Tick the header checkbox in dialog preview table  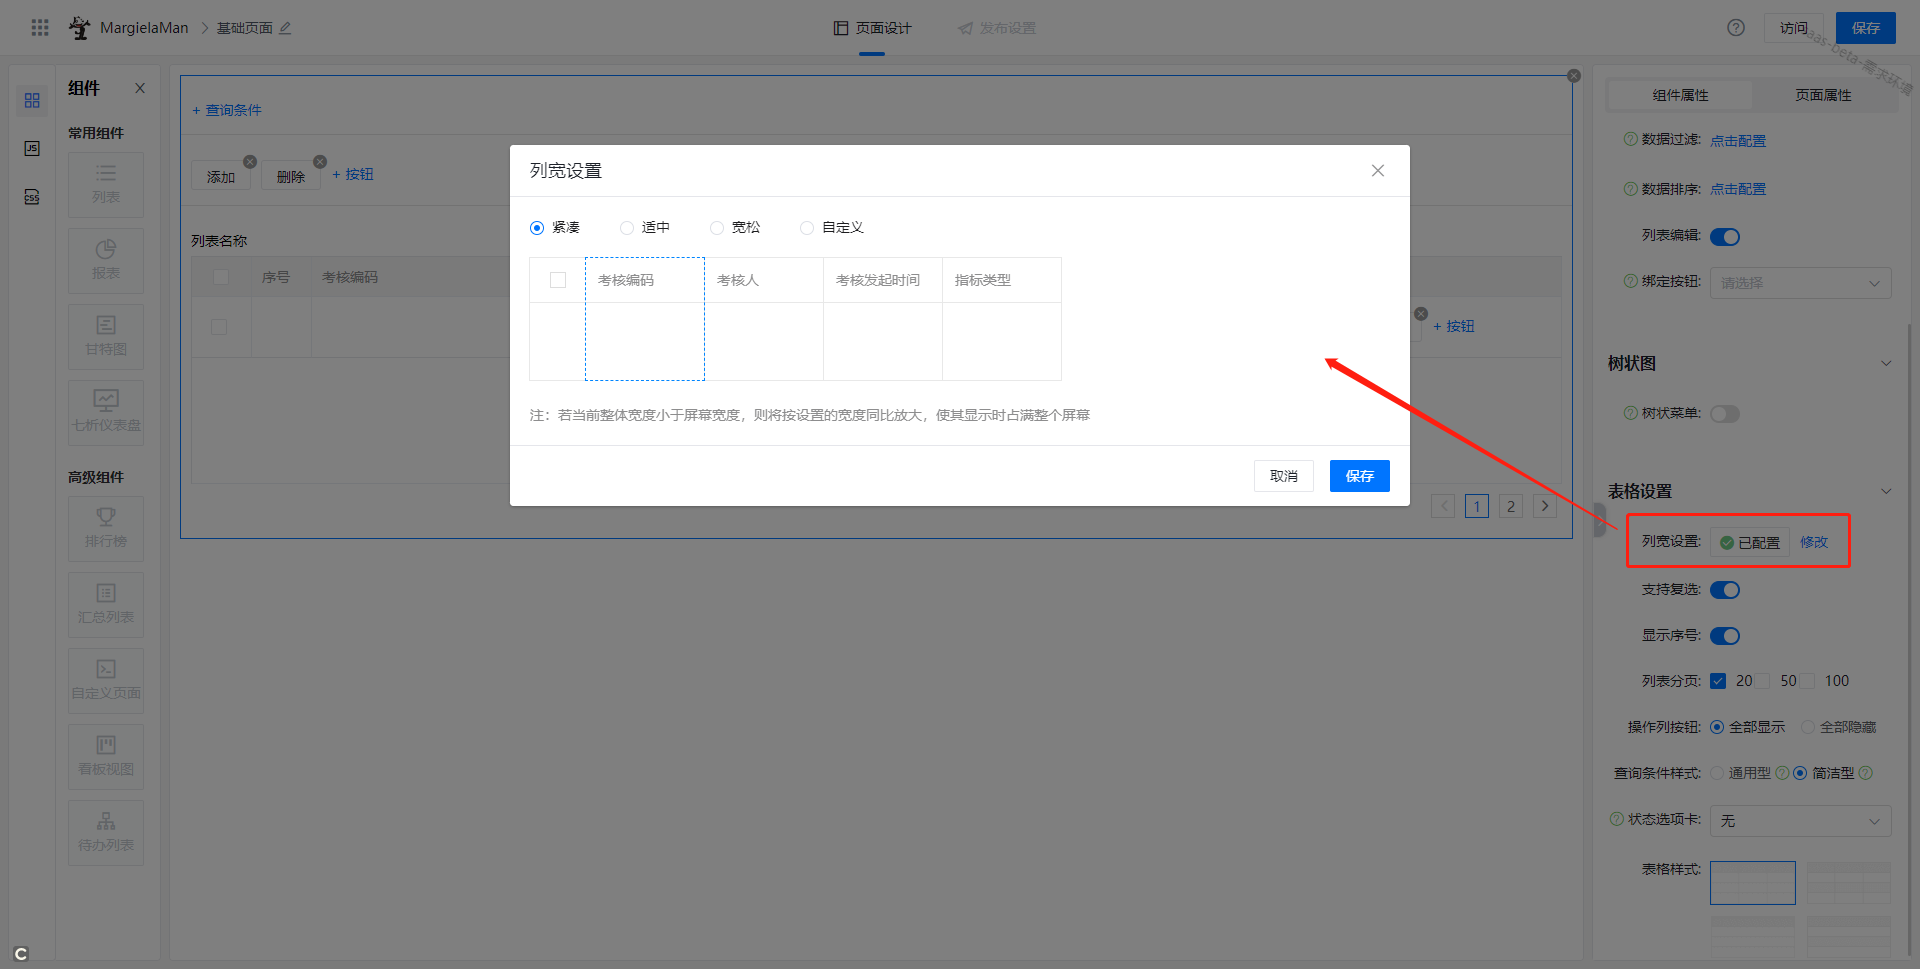coord(558,280)
